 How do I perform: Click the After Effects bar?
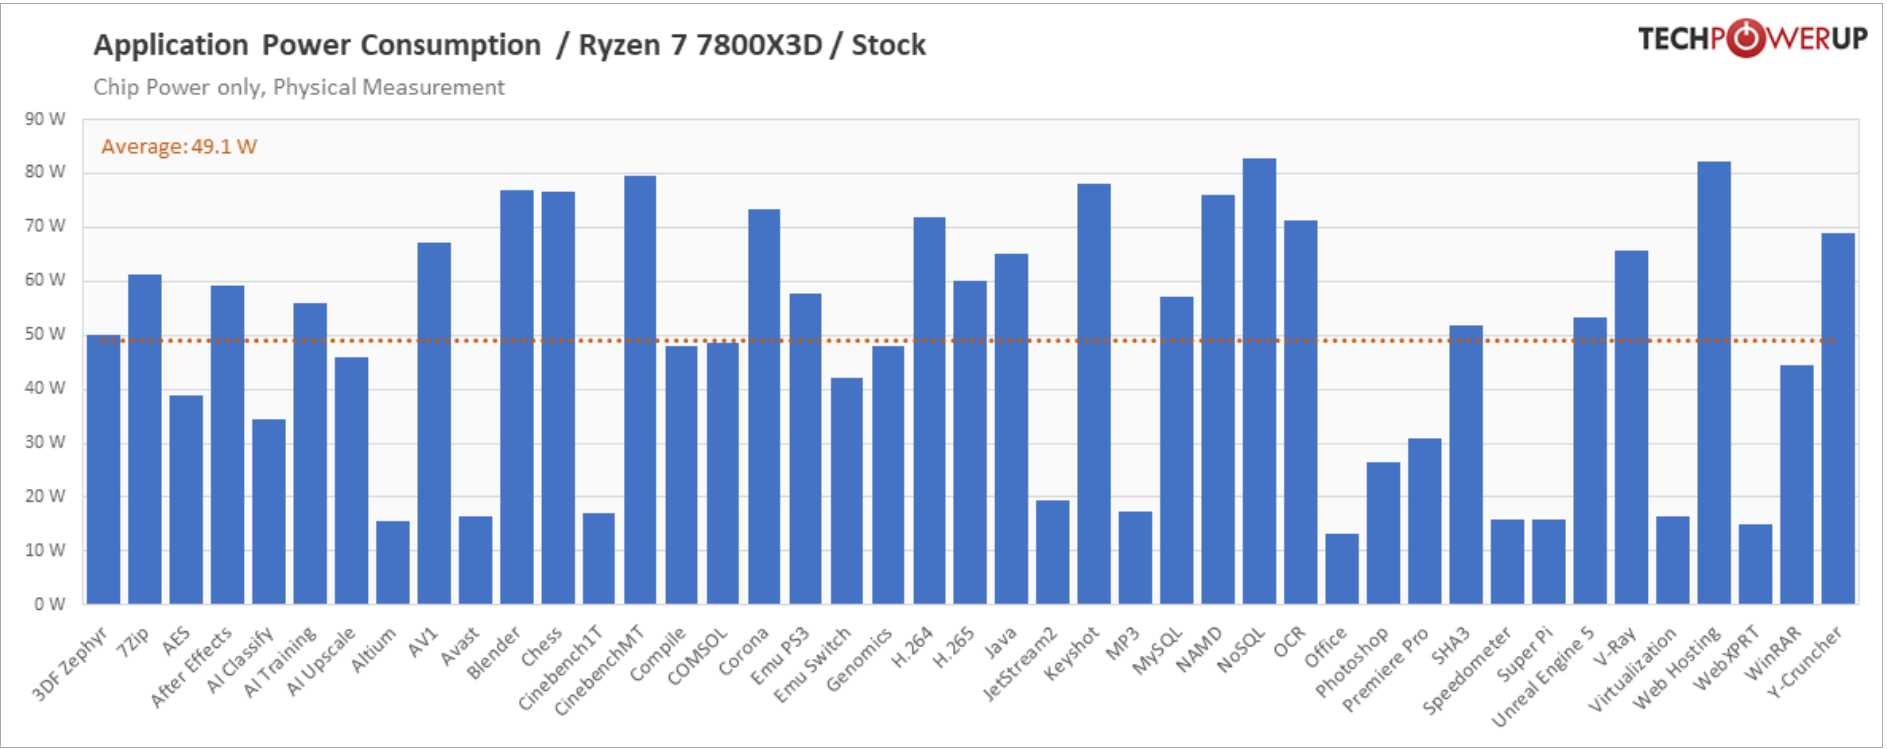pos(227,445)
